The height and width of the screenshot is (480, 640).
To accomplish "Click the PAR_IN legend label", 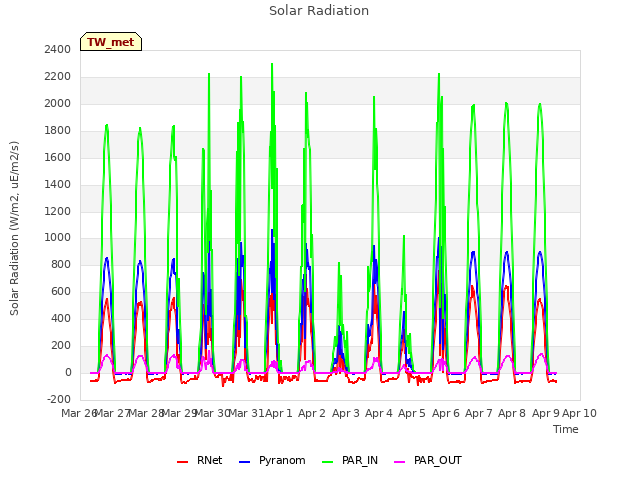I will (360, 460).
